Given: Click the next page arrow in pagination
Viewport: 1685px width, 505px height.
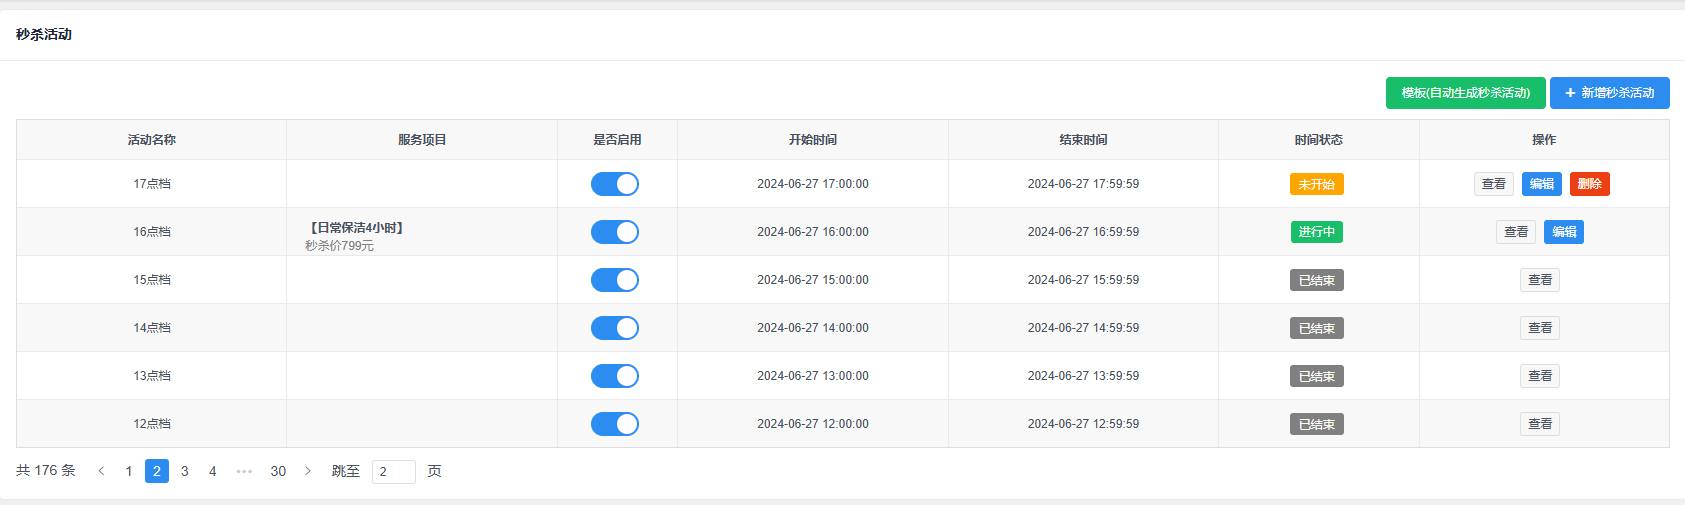Looking at the screenshot, I should point(308,471).
